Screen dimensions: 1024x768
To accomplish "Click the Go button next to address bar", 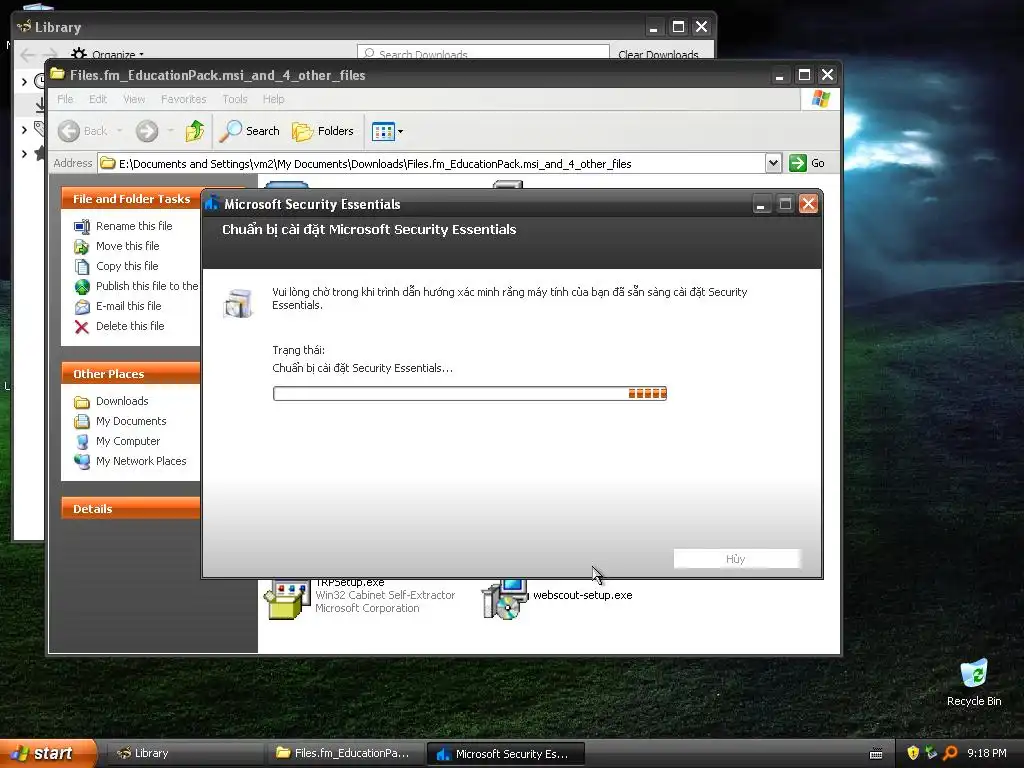I will coord(807,163).
